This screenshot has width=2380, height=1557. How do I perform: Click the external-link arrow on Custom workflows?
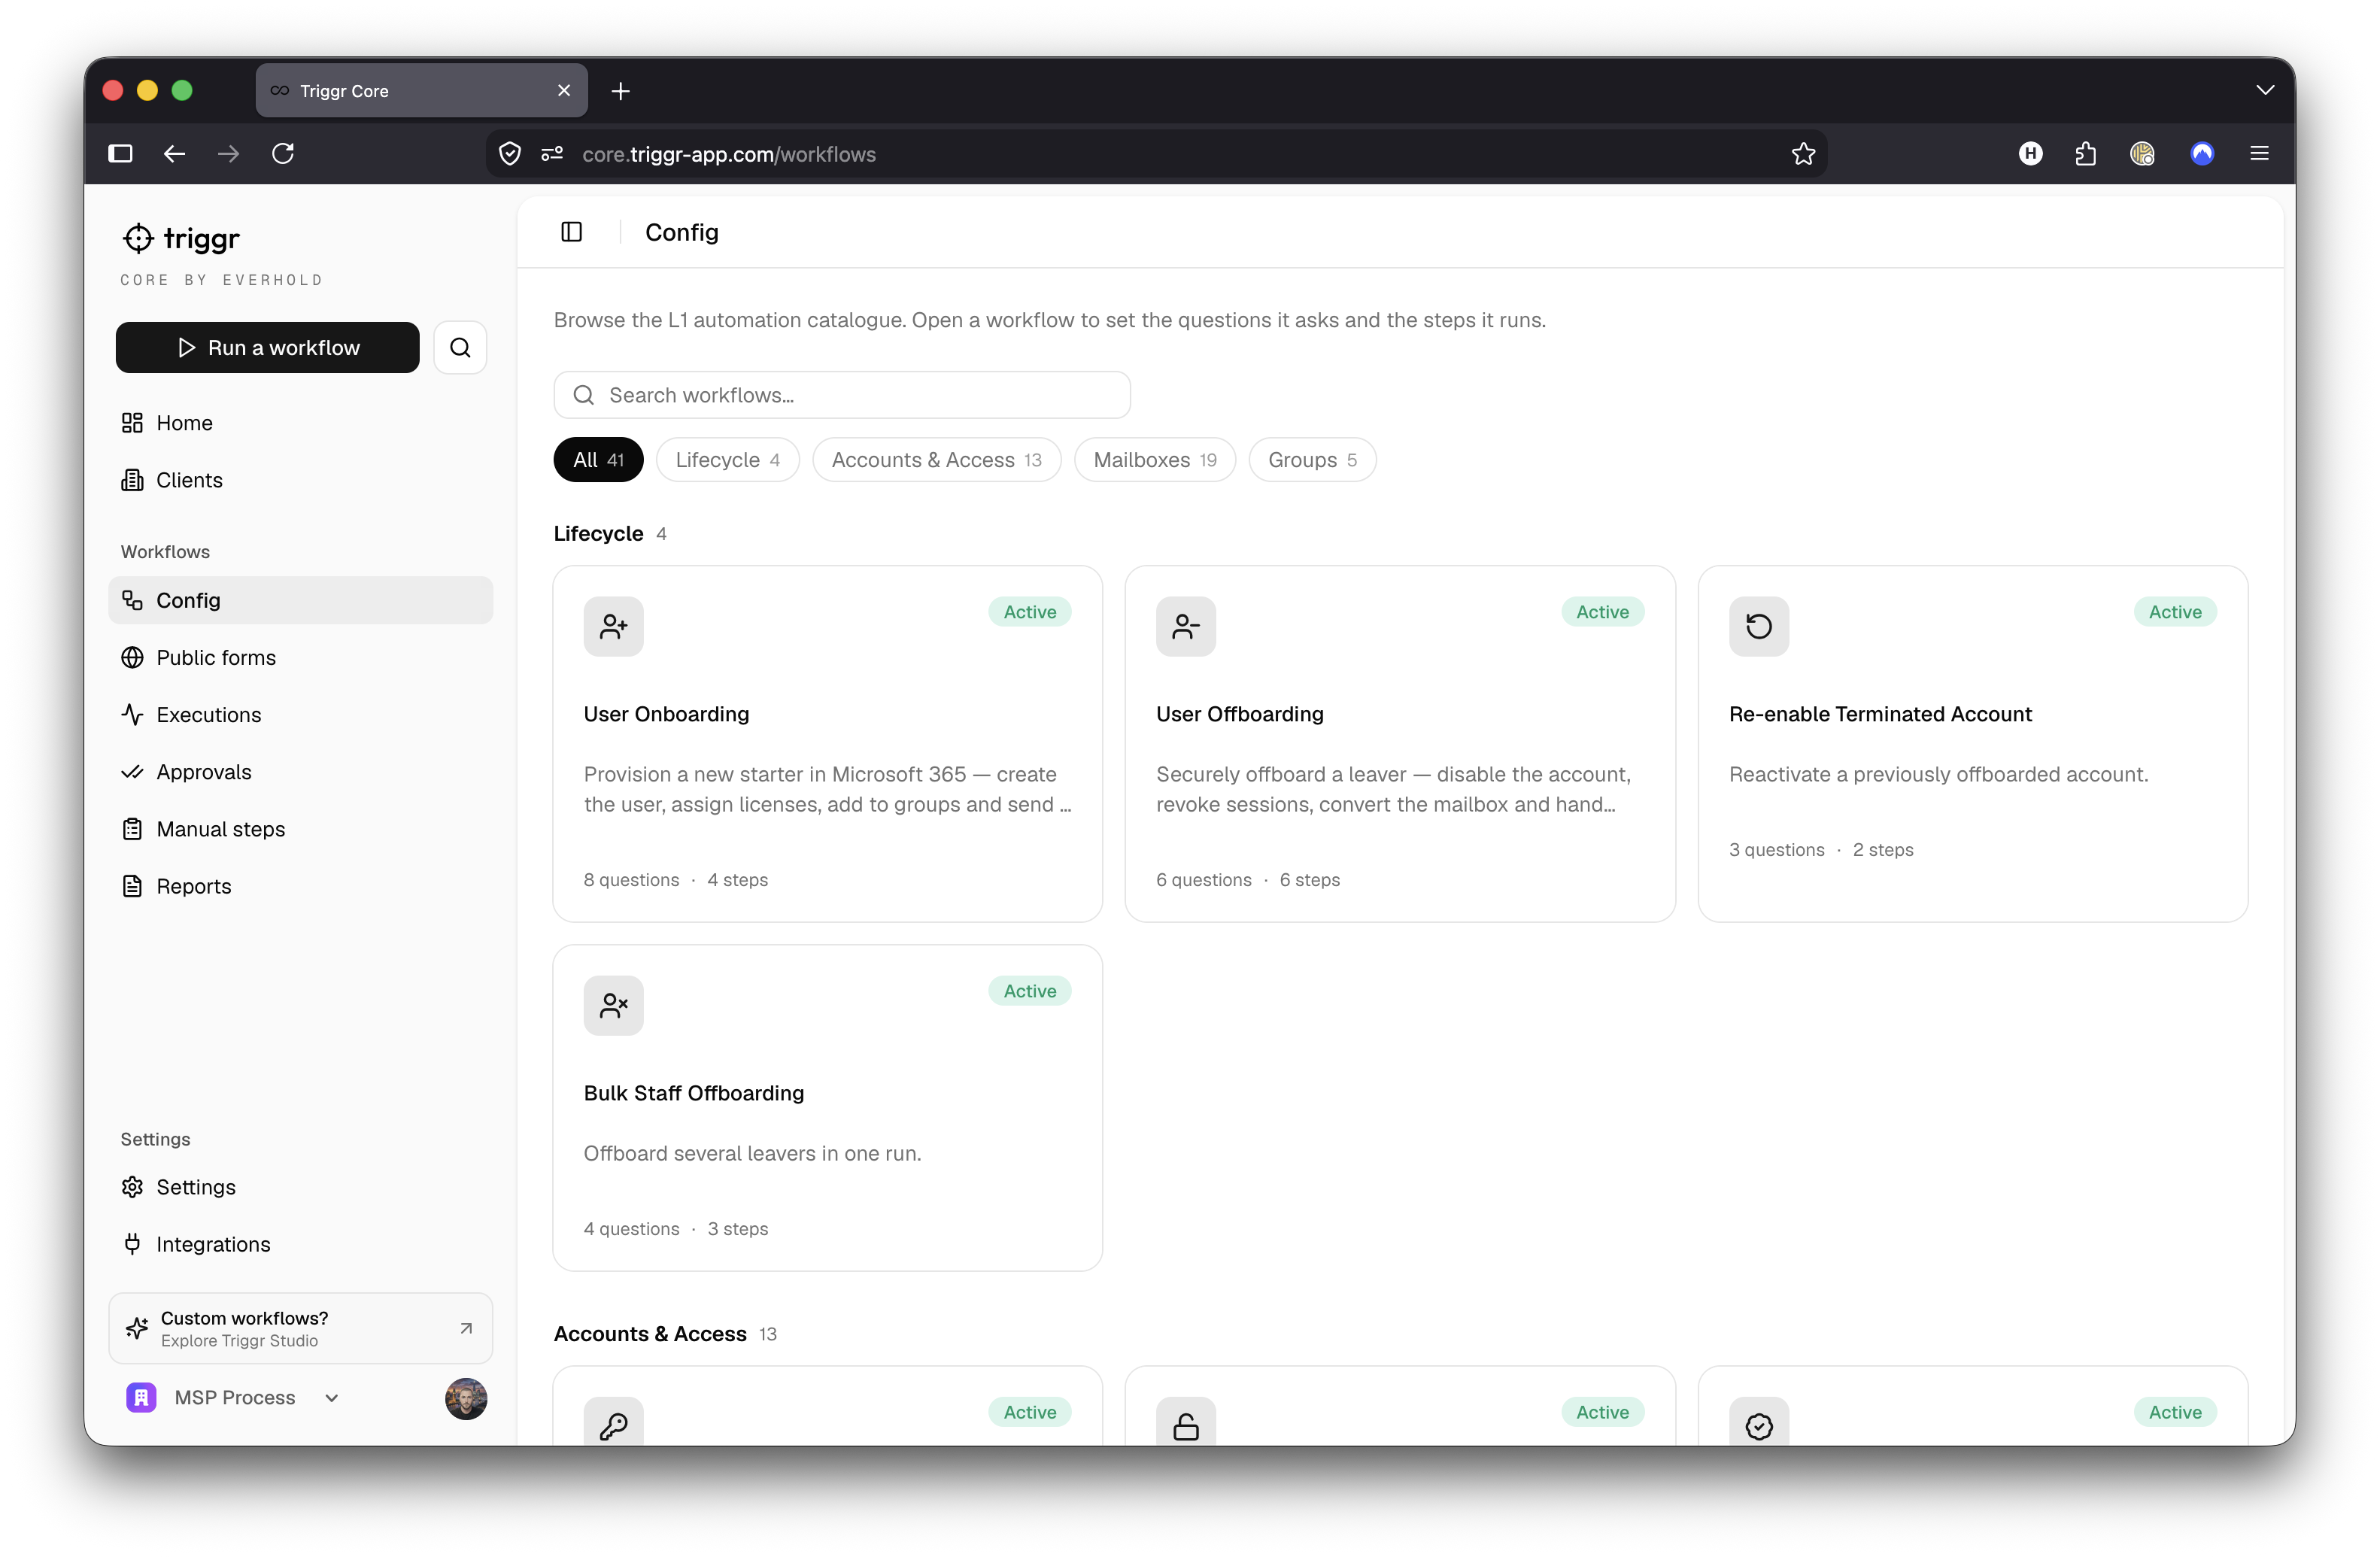point(466,1328)
